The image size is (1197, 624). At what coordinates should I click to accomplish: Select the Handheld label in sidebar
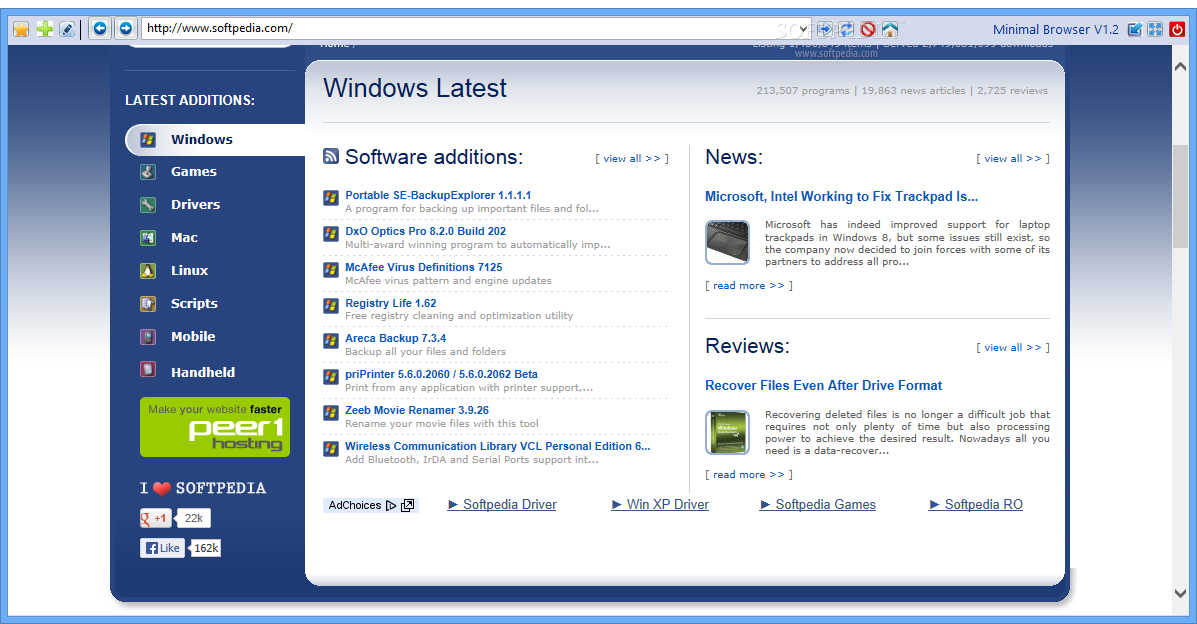point(203,373)
